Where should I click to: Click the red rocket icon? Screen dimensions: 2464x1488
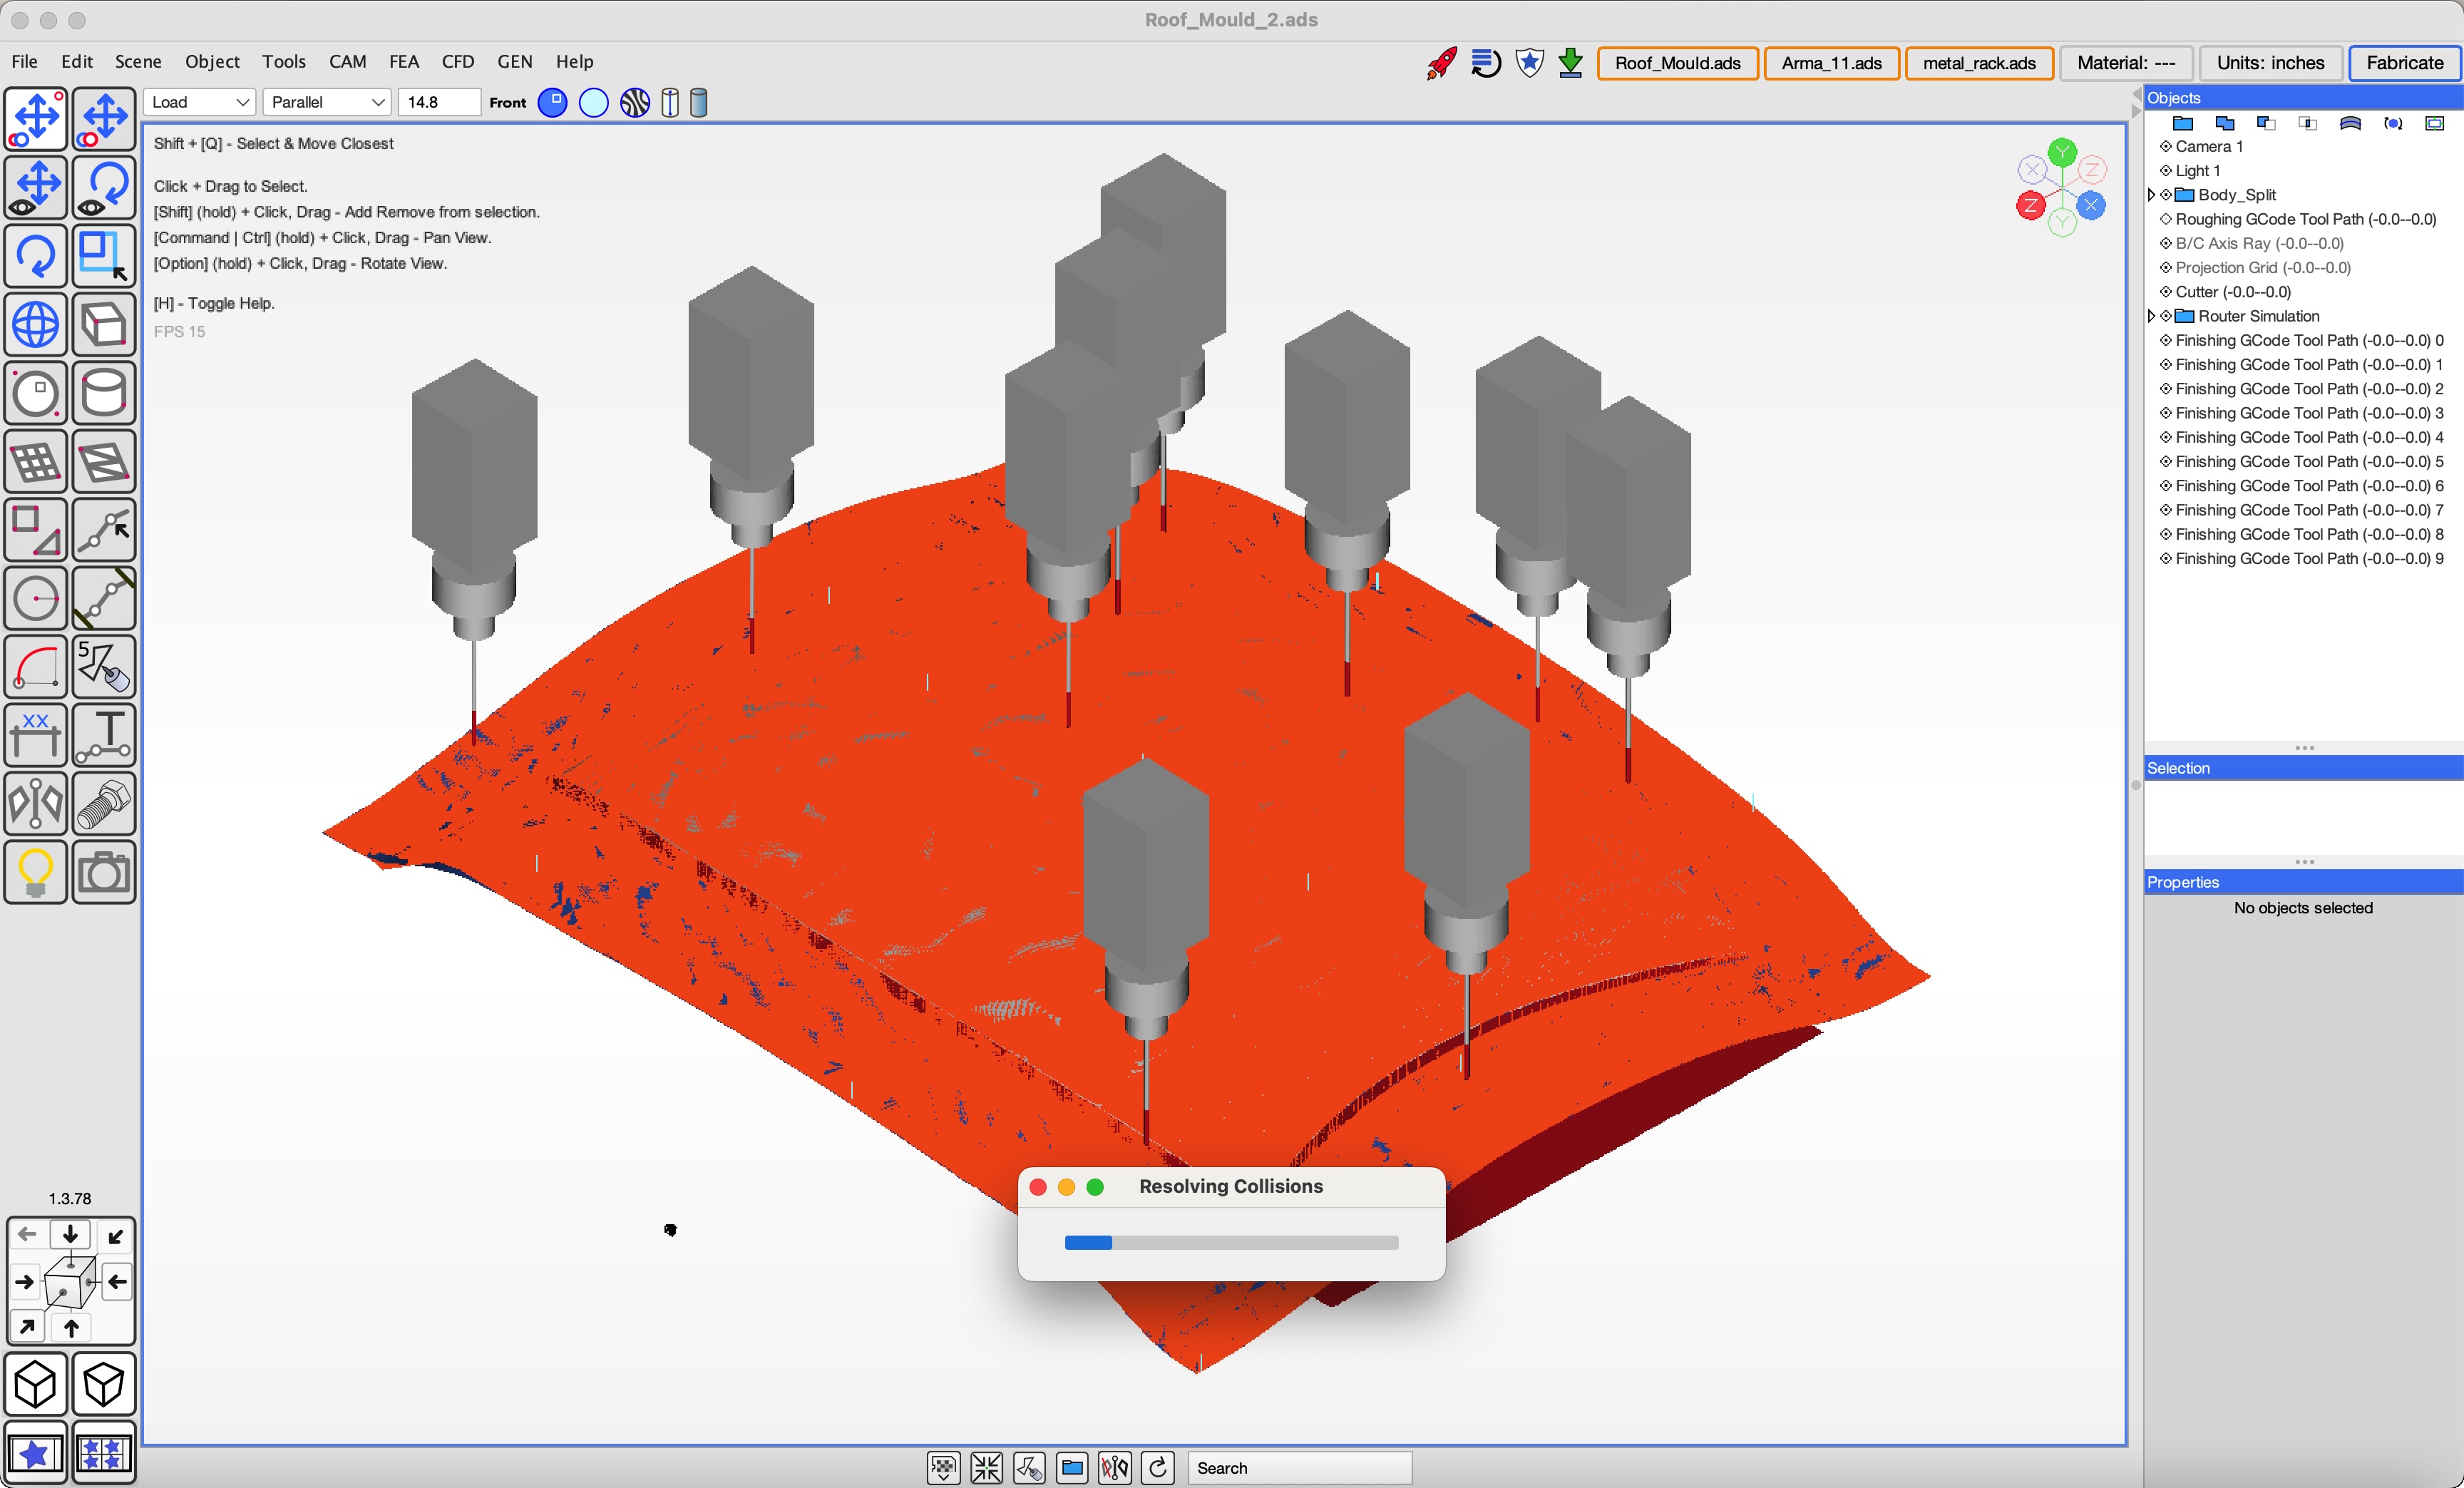tap(1441, 63)
